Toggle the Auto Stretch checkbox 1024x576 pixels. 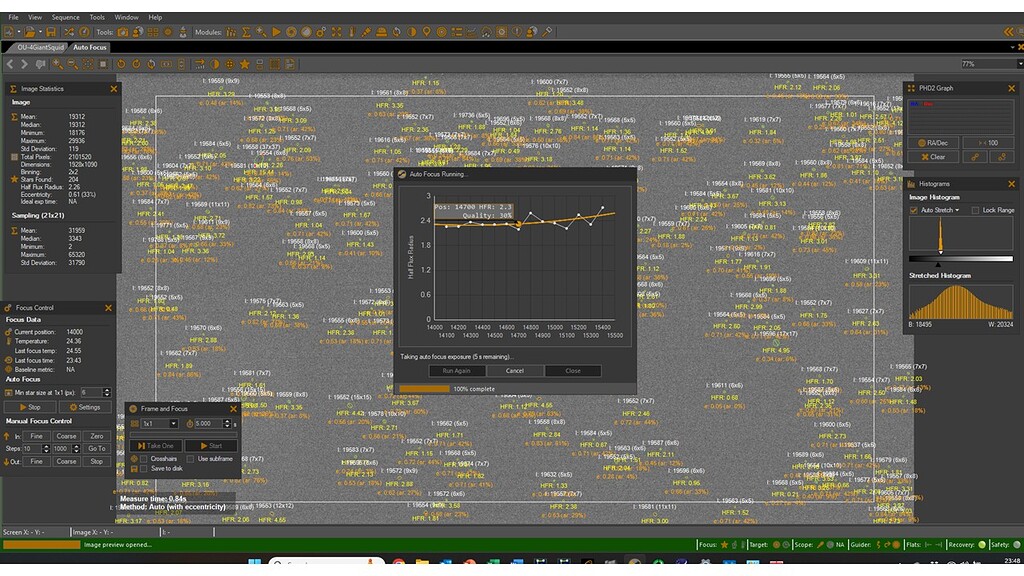913,210
